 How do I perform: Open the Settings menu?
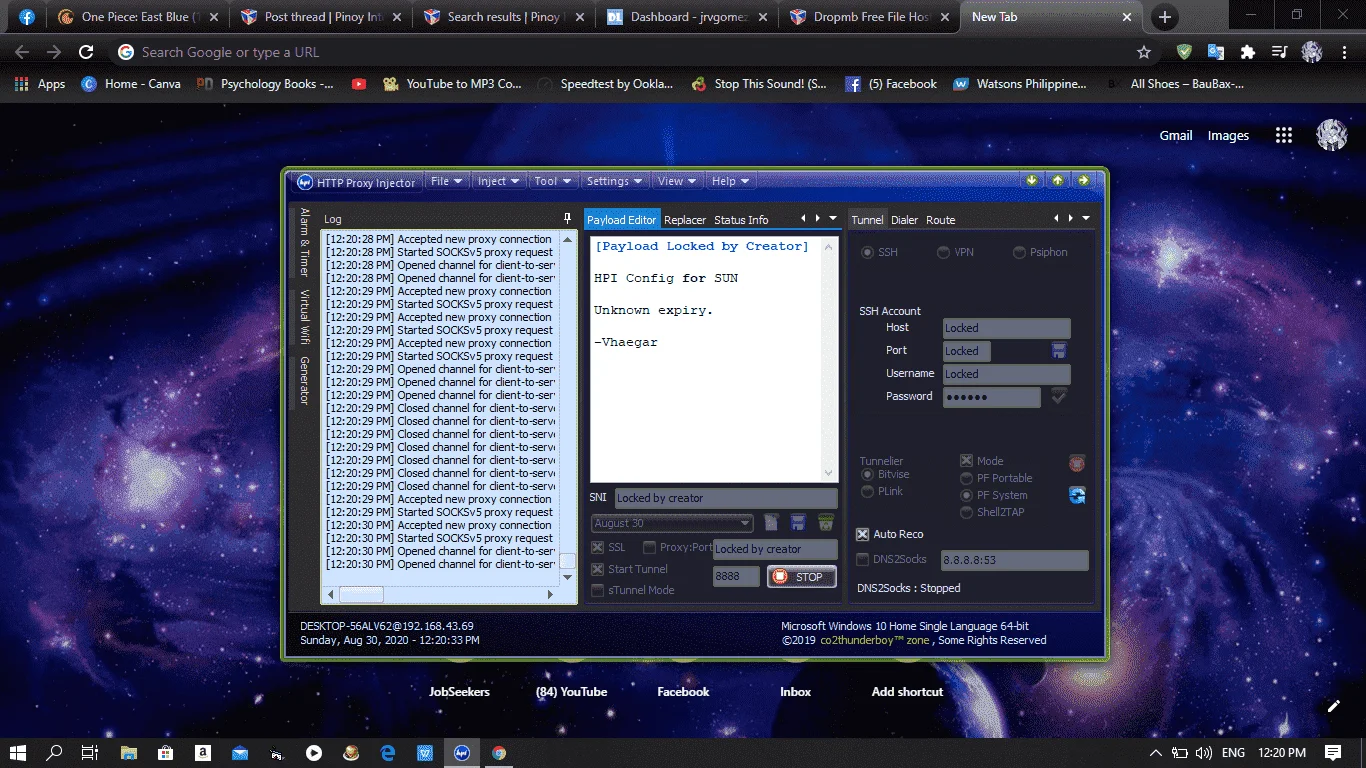click(614, 181)
